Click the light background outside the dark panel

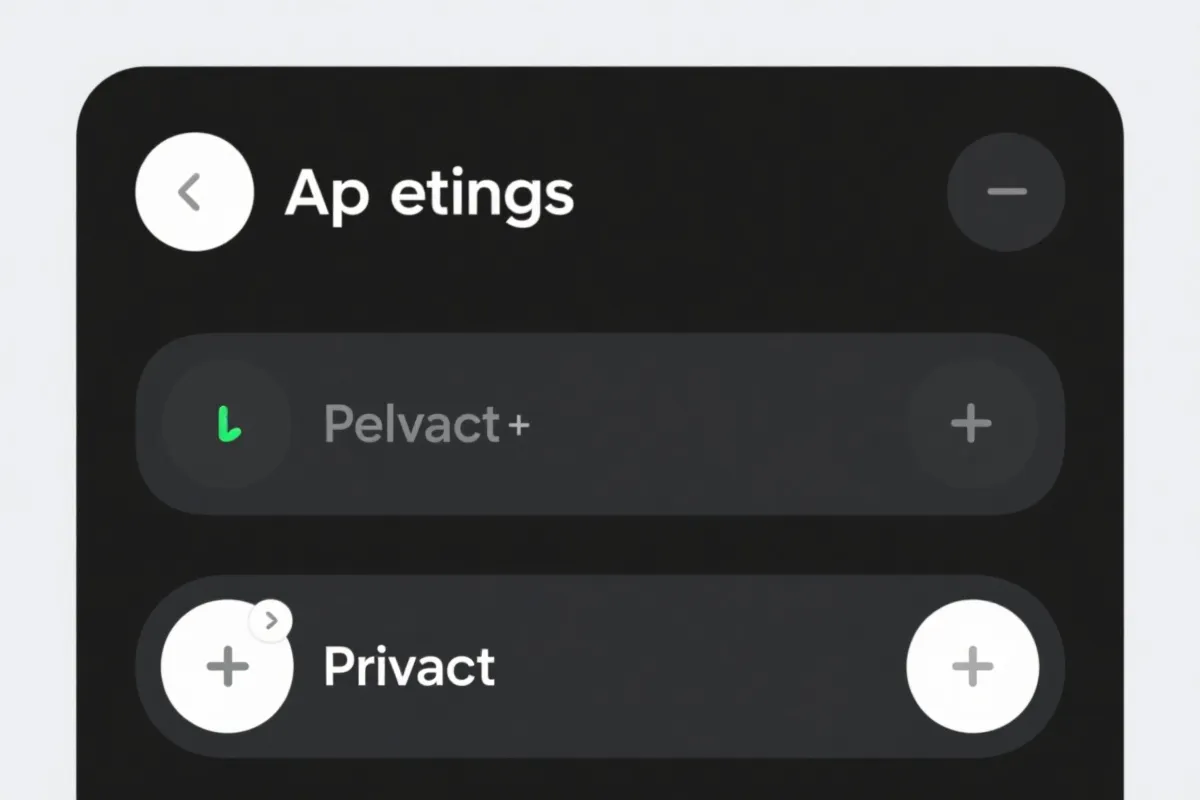pyautogui.click(x=38, y=400)
